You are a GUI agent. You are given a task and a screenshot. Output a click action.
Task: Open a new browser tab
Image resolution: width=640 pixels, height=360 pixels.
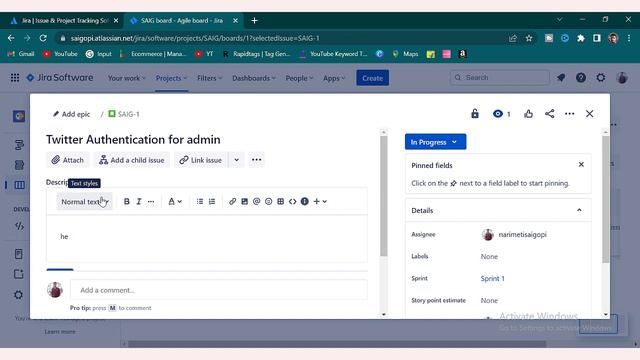254,20
